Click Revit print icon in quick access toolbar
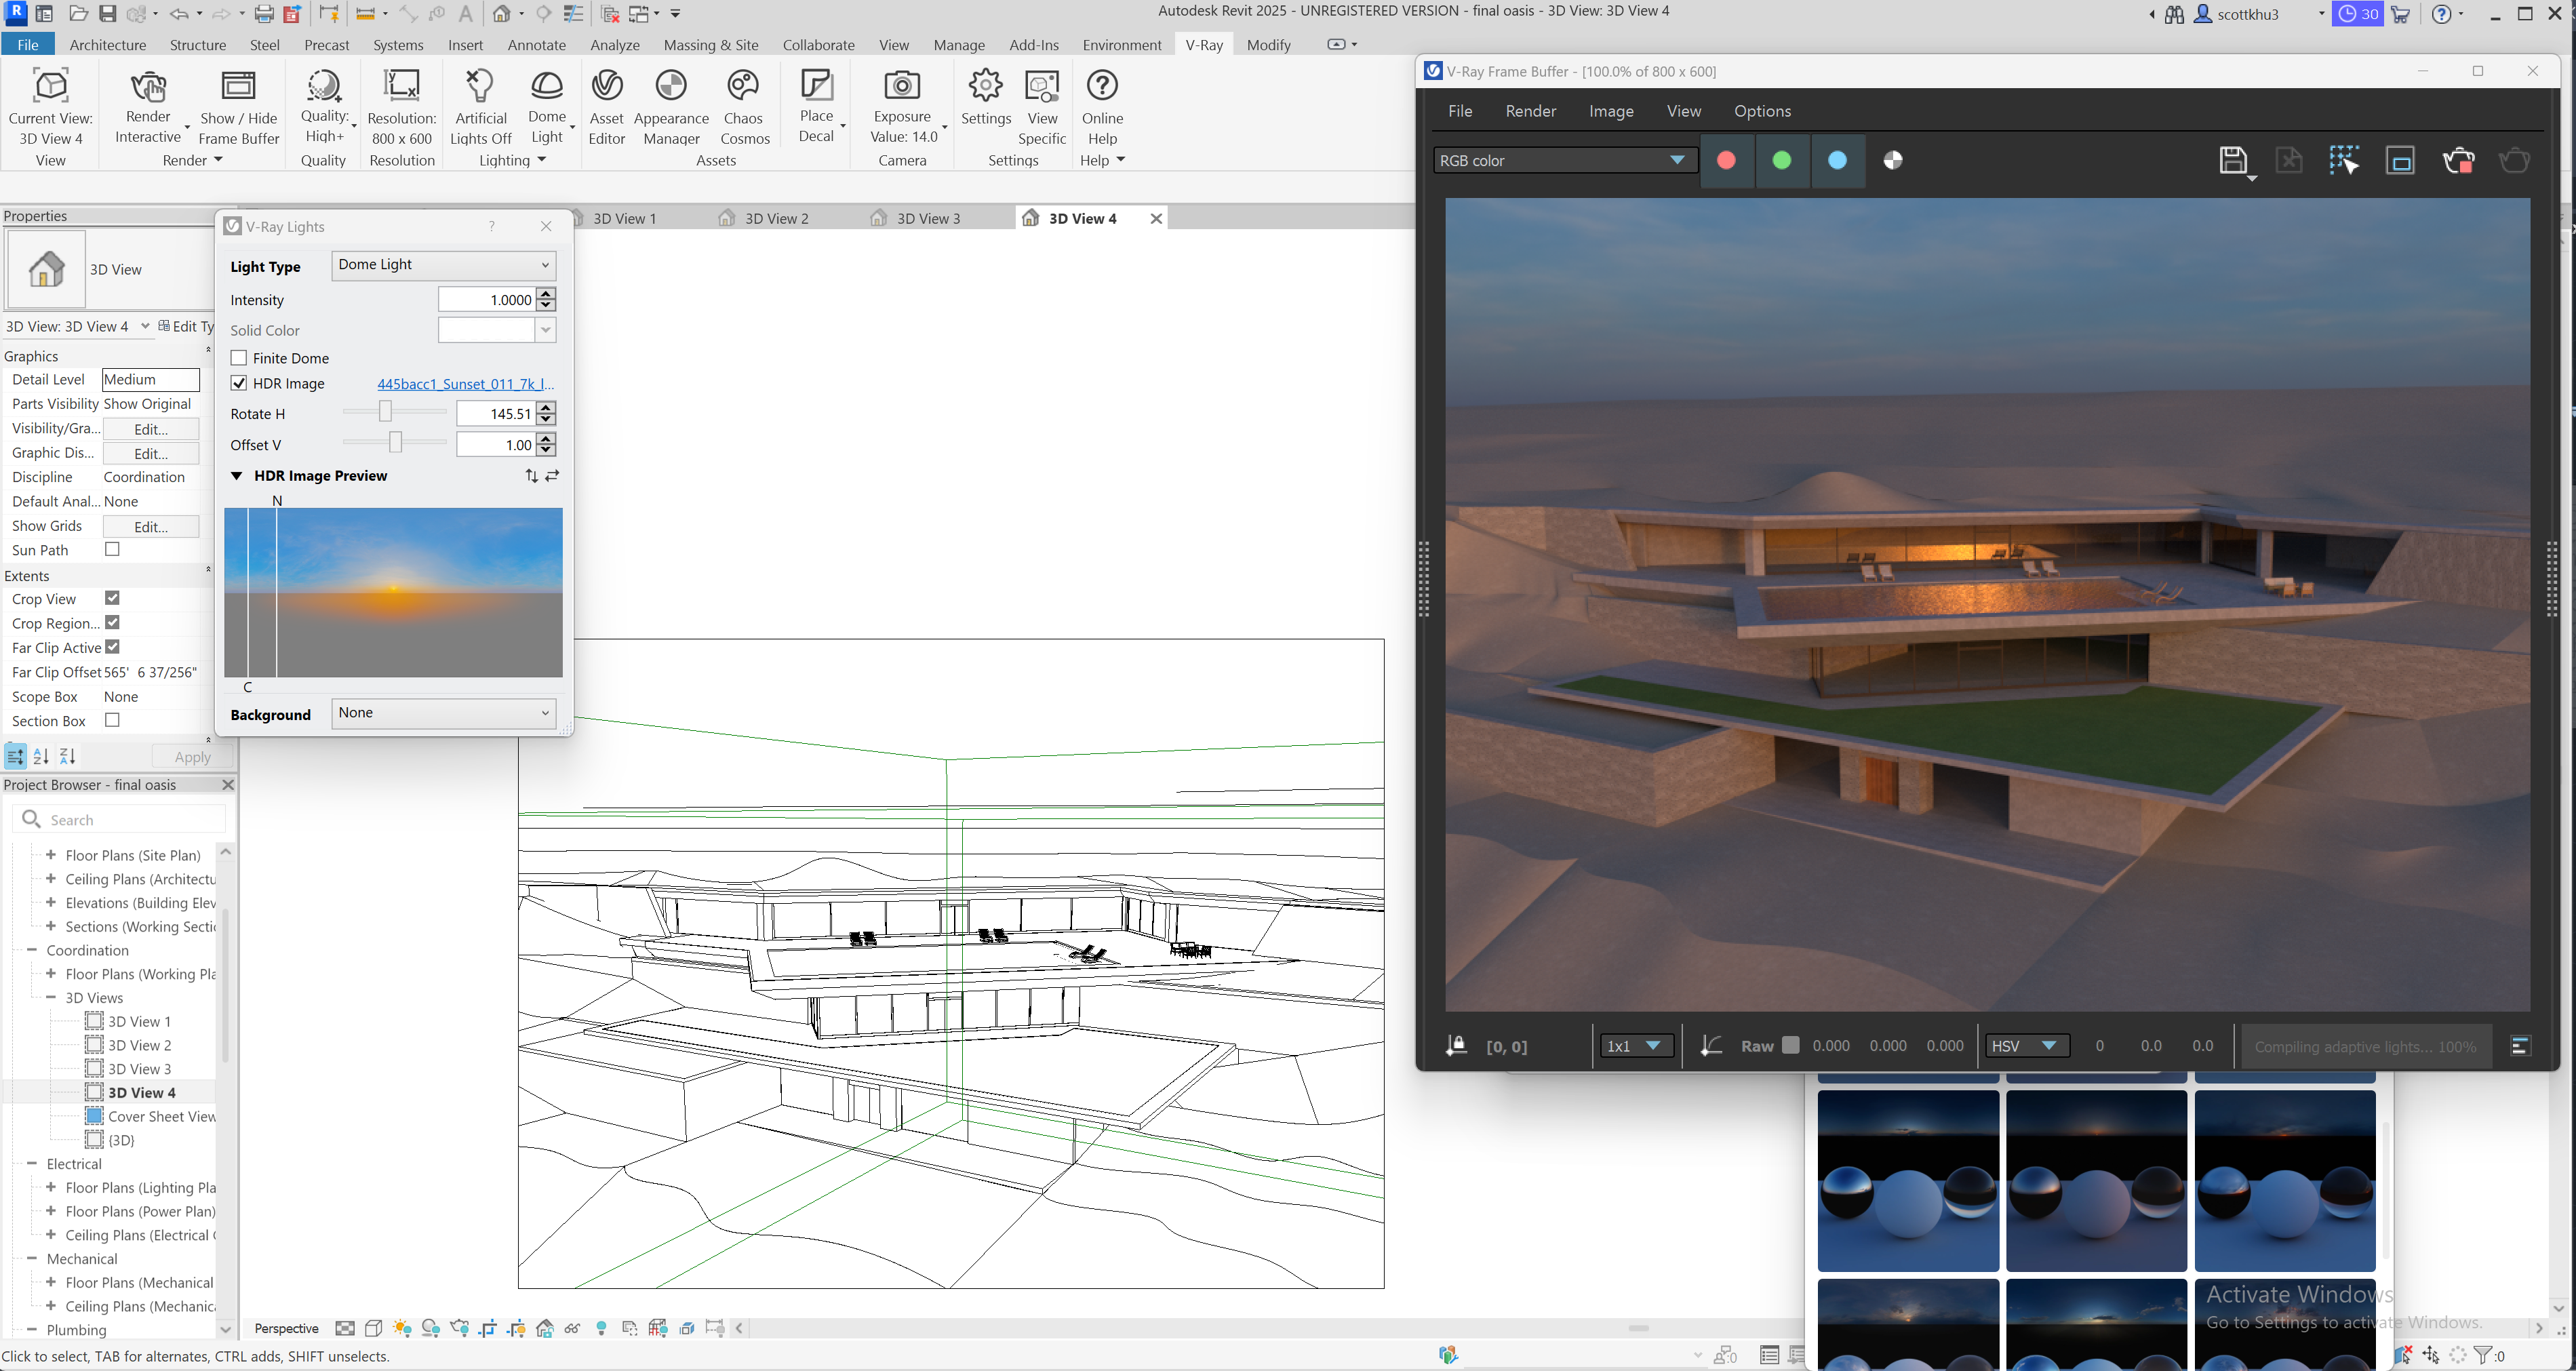Viewport: 2576px width, 1371px height. pos(264,14)
